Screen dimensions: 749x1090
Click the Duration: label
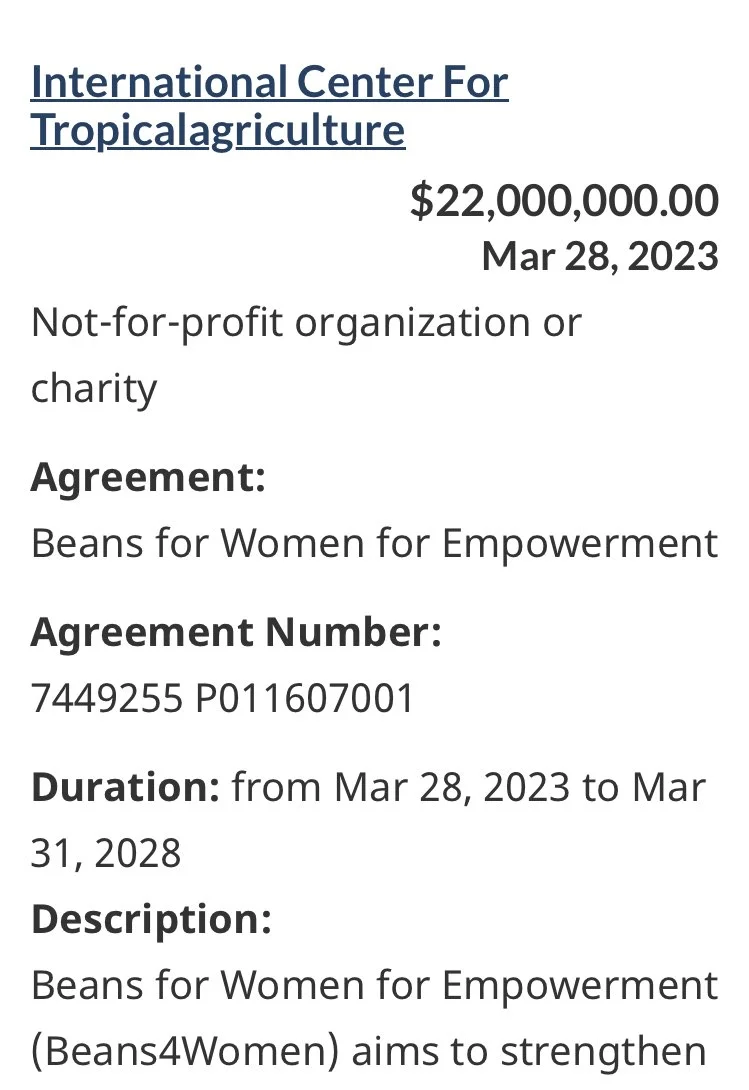(126, 787)
